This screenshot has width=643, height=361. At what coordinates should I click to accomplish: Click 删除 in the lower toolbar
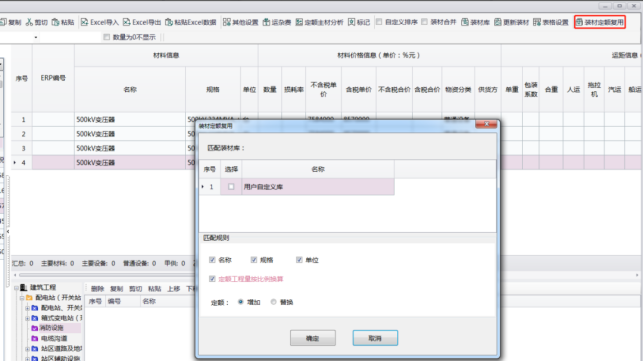pos(98,289)
